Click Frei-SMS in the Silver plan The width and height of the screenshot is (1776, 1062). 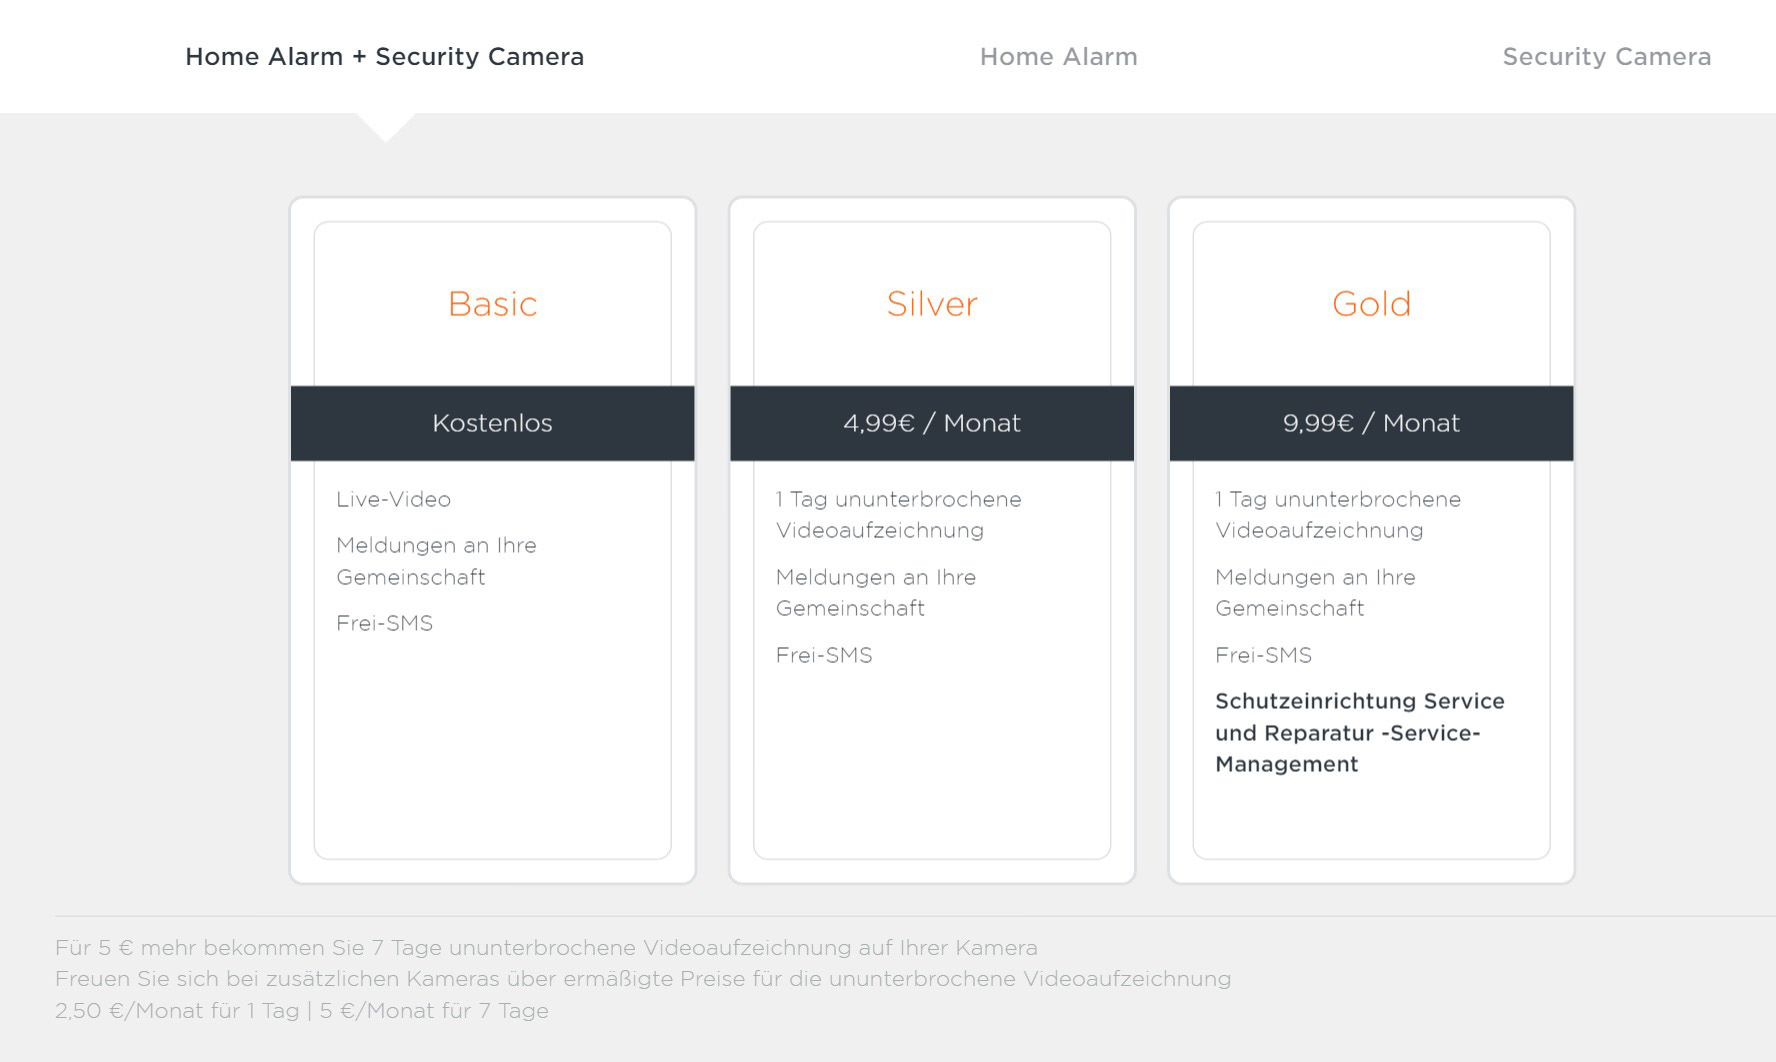coord(824,655)
